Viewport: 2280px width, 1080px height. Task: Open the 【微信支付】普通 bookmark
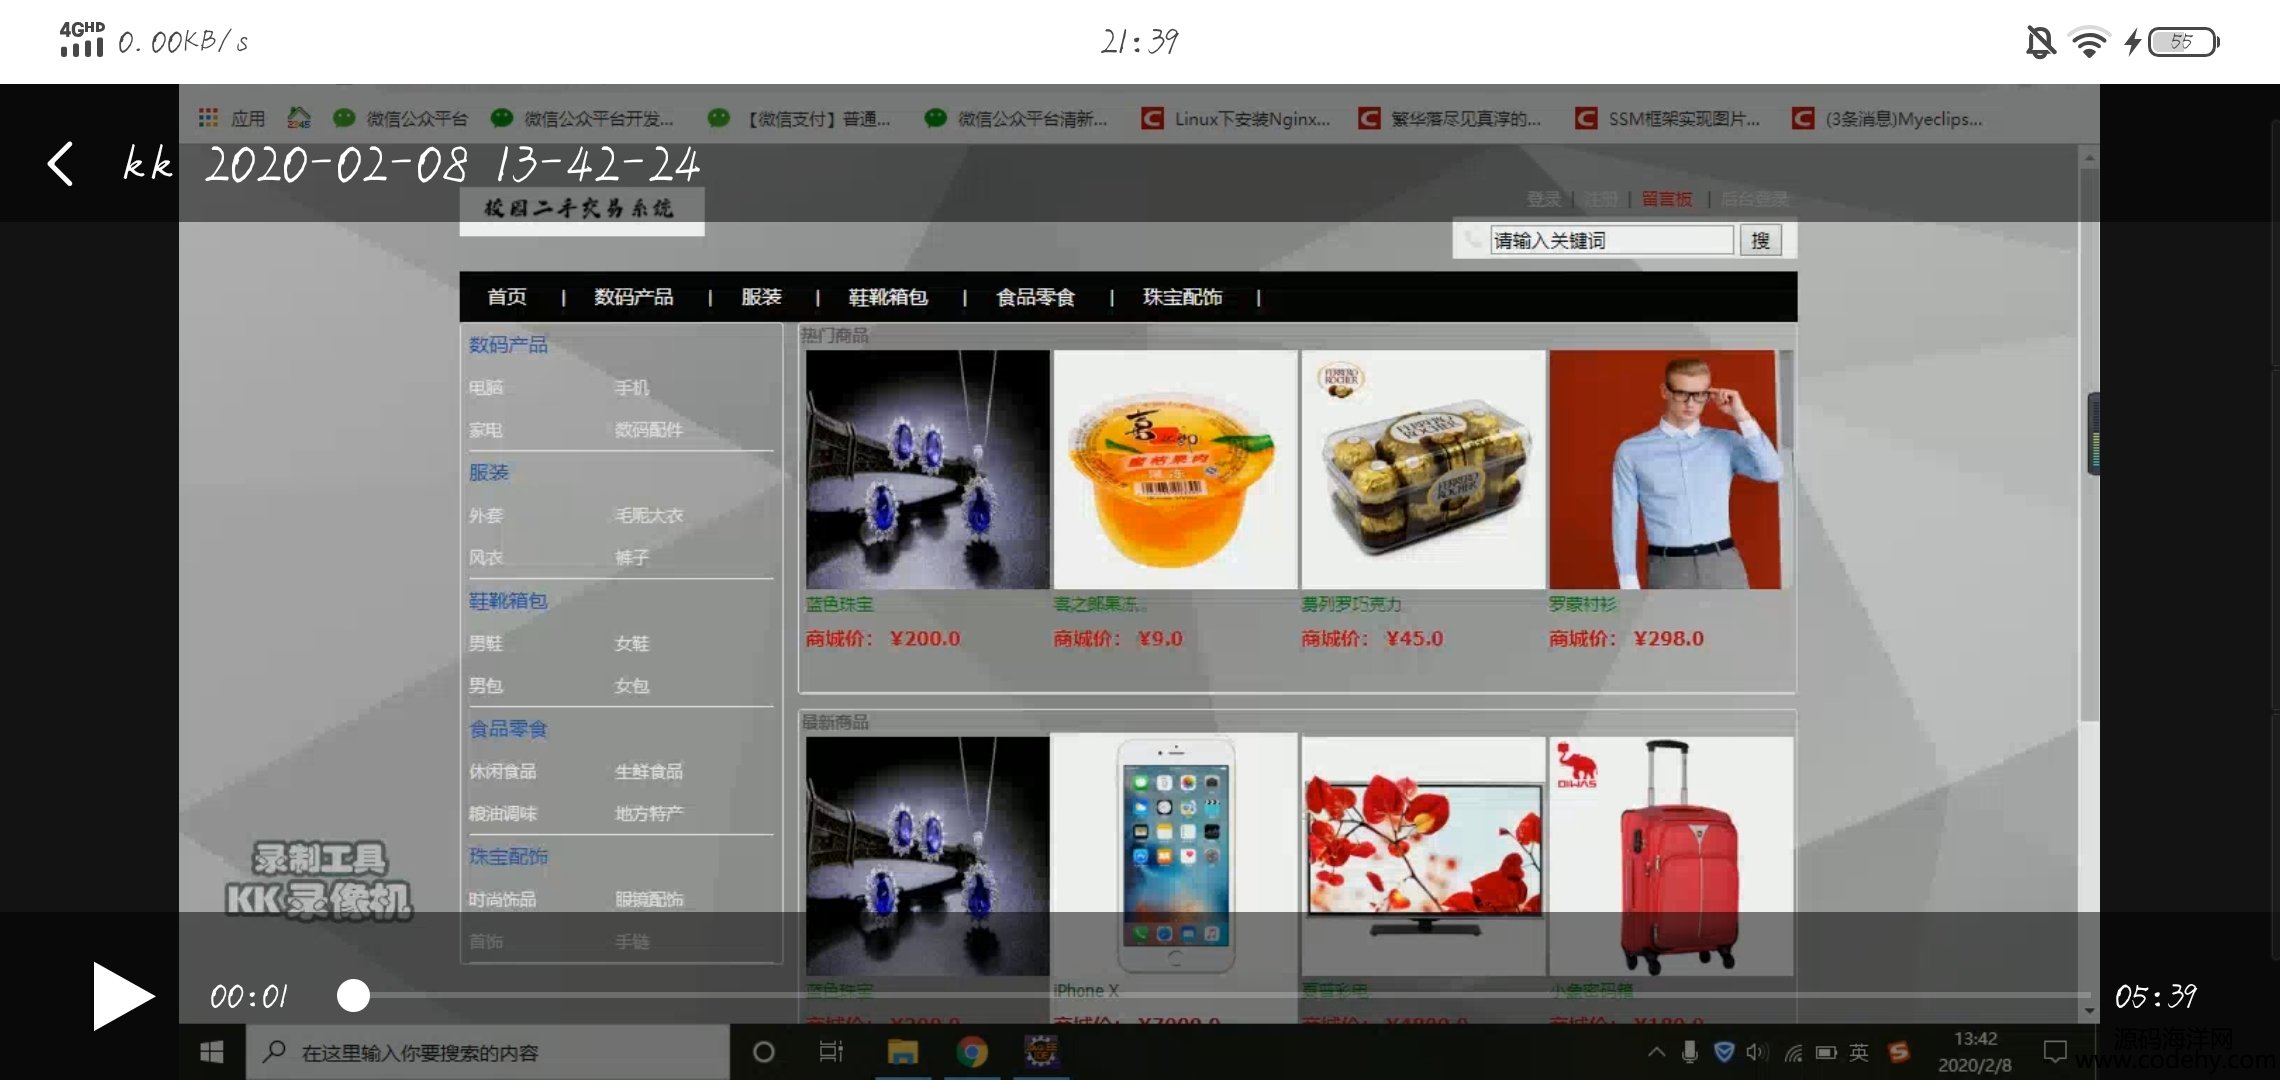click(799, 118)
